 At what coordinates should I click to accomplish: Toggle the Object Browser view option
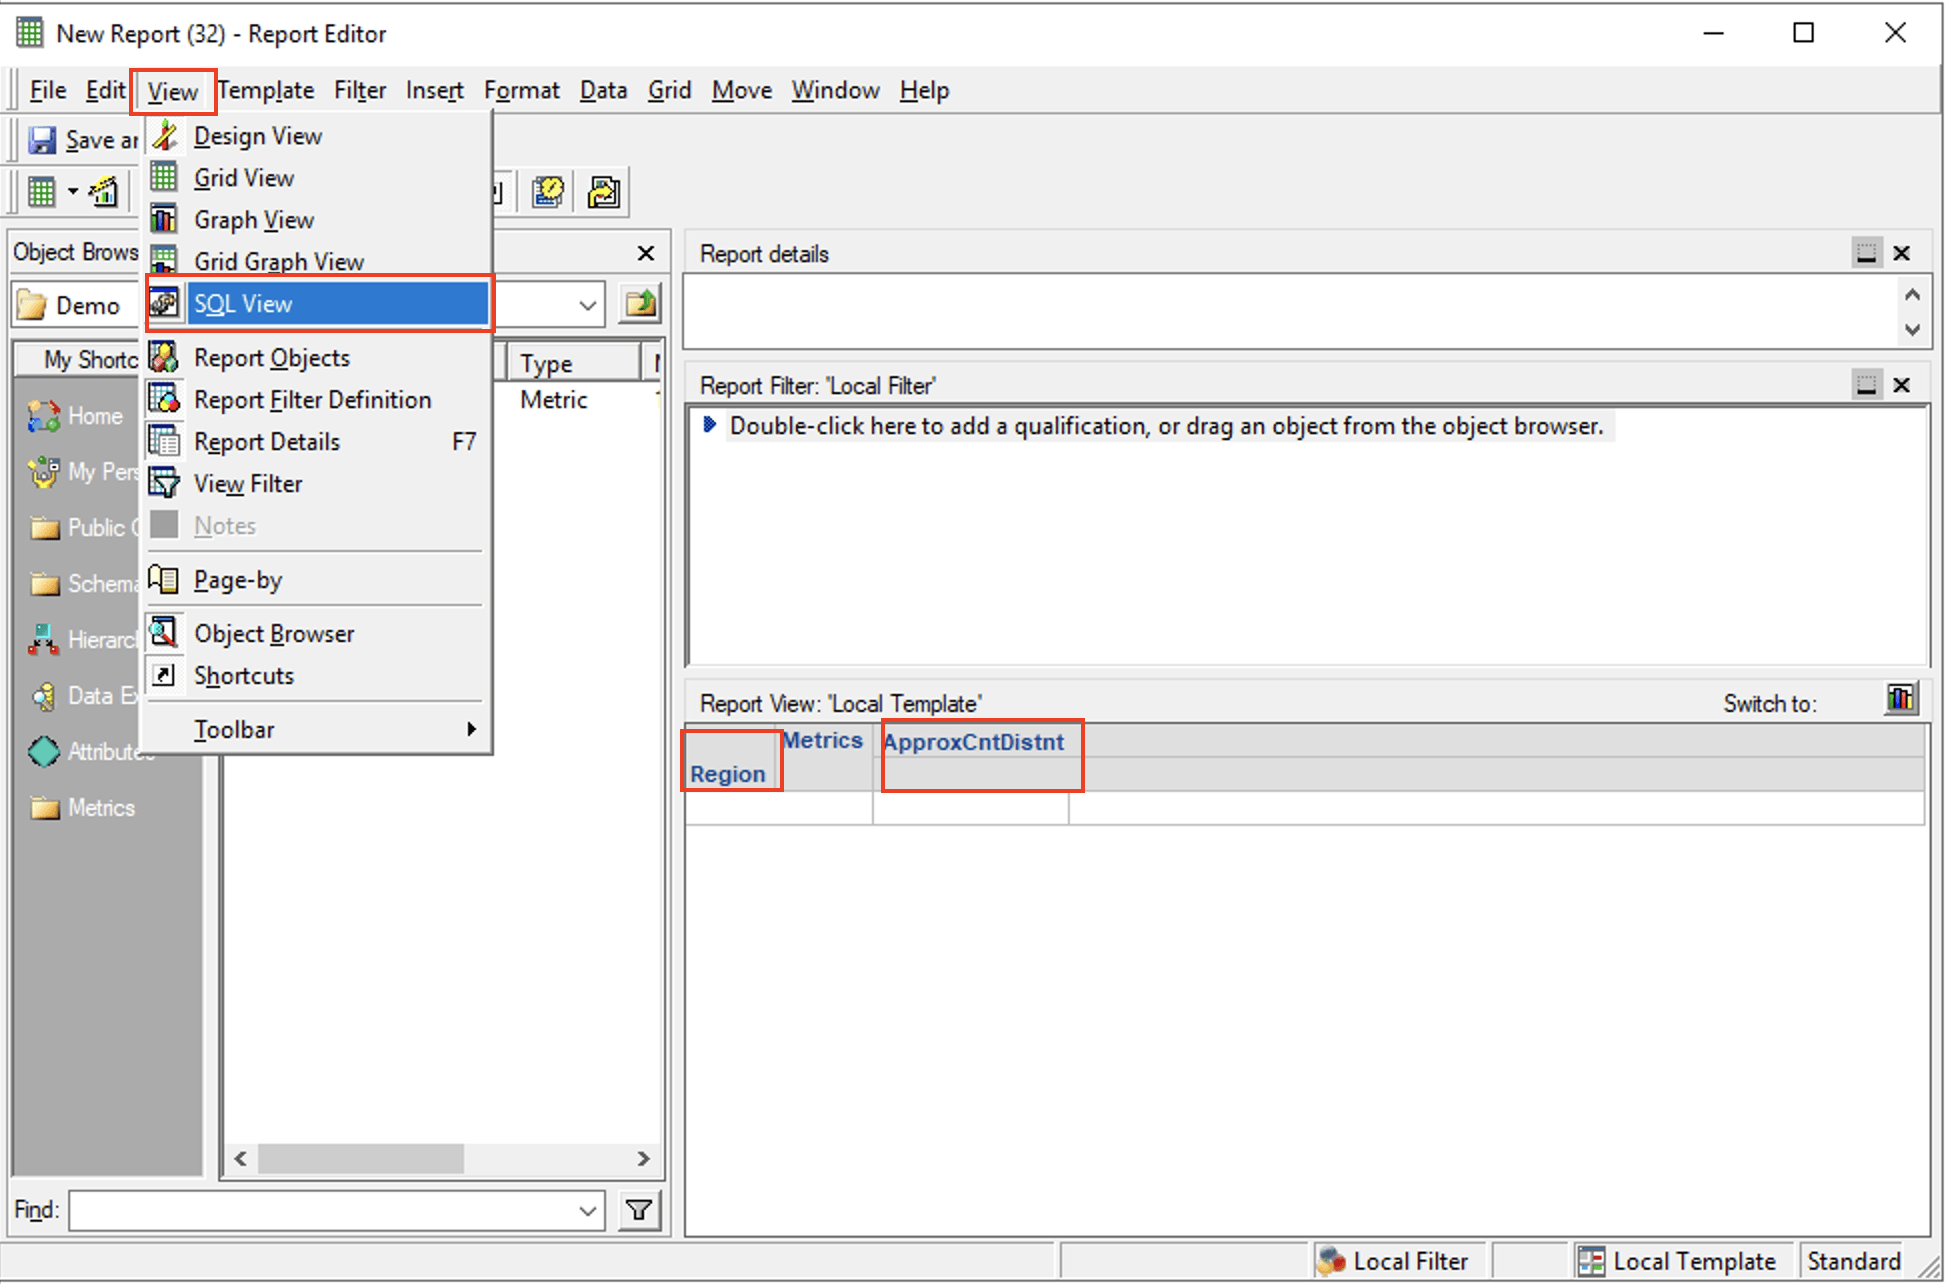pos(274,634)
